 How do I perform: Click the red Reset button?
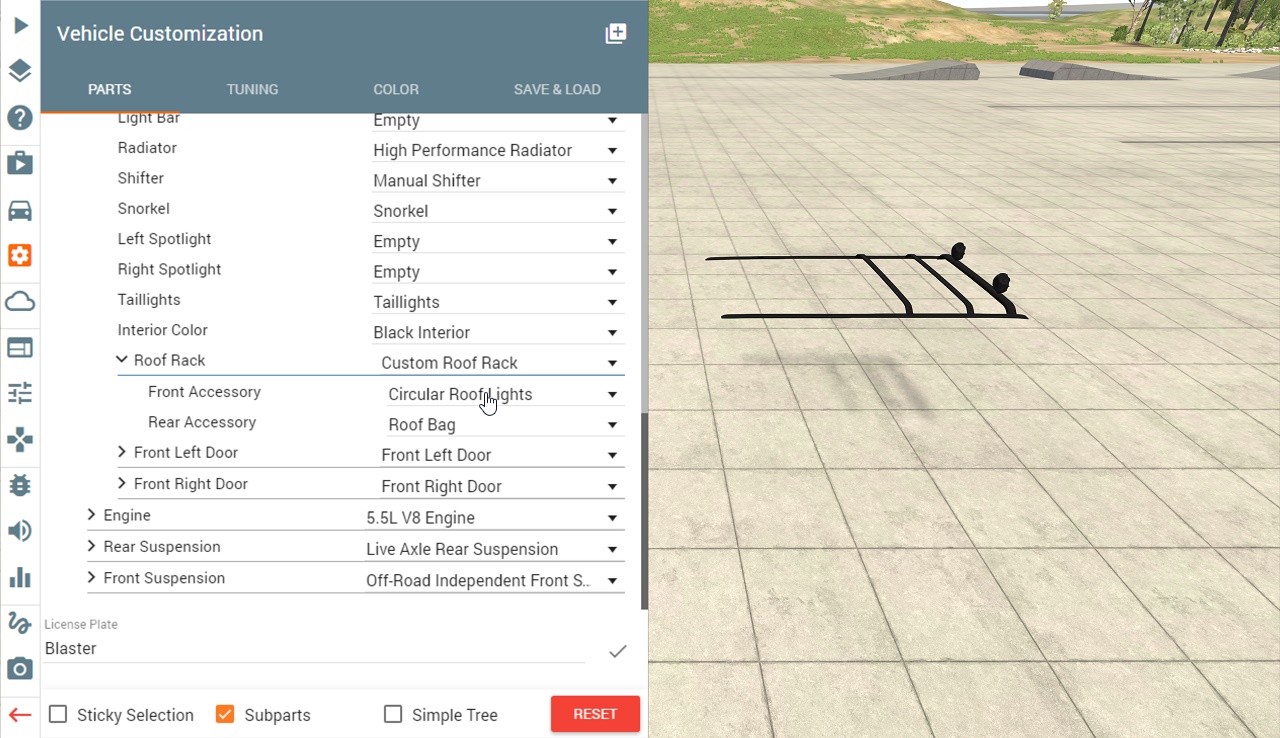(x=595, y=714)
